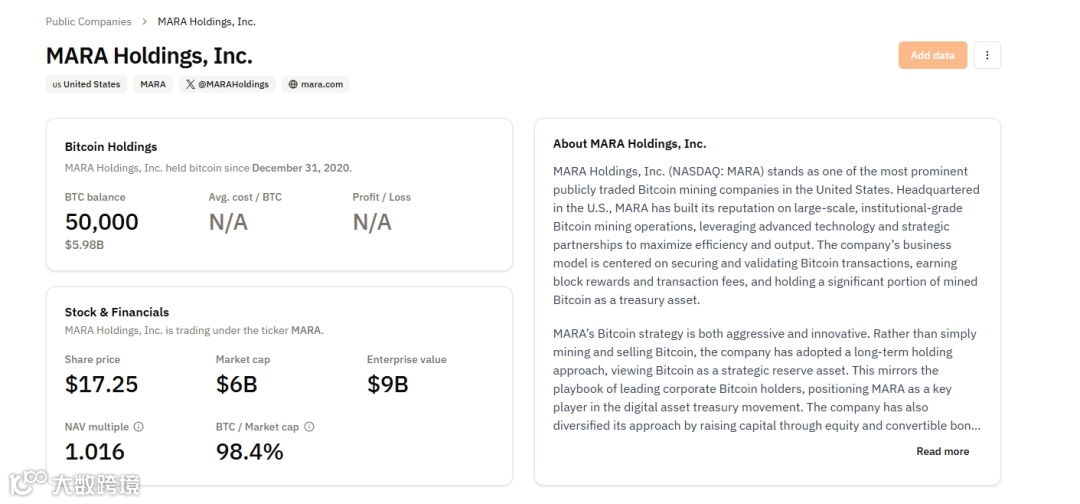Open the three-dot more options menu
Screen dimensions: 1080x504
pyautogui.click(x=987, y=56)
